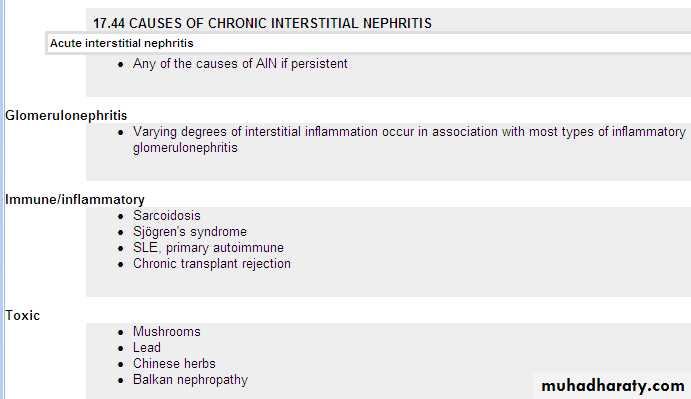Viewport: 691px width, 399px height.
Task: Click the Acute interstitial nephritis text field
Action: (x=368, y=43)
